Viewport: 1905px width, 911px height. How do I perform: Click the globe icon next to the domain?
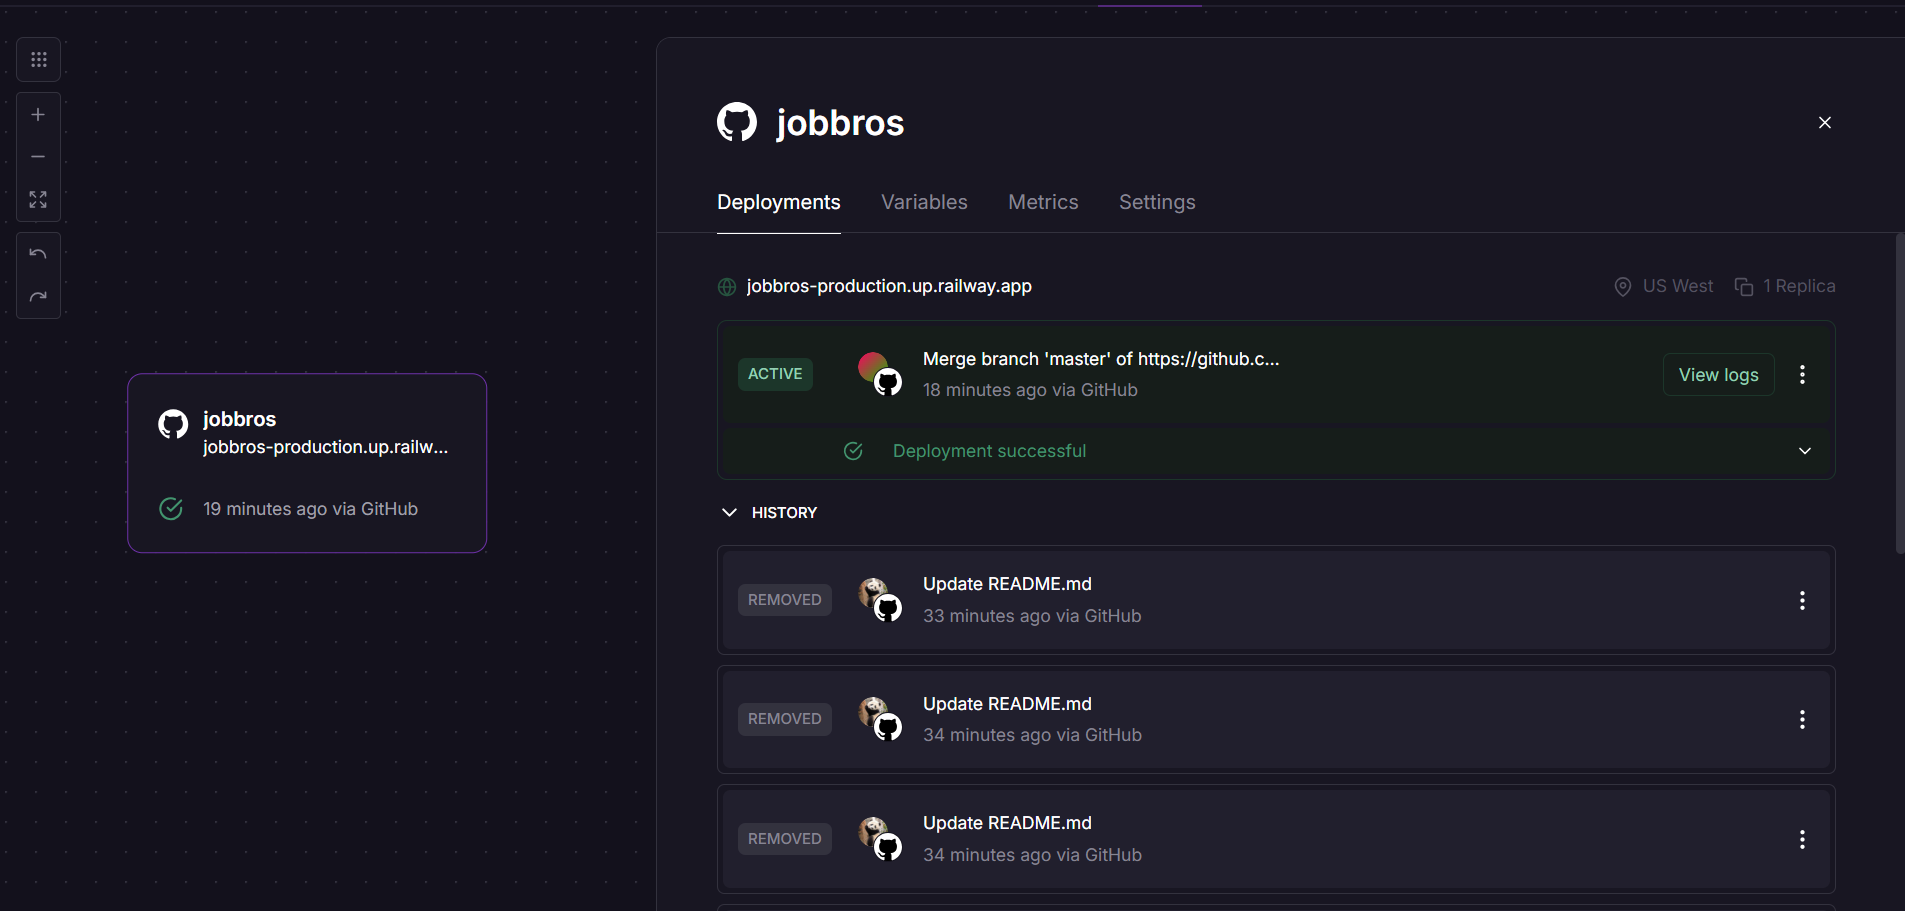click(x=727, y=287)
